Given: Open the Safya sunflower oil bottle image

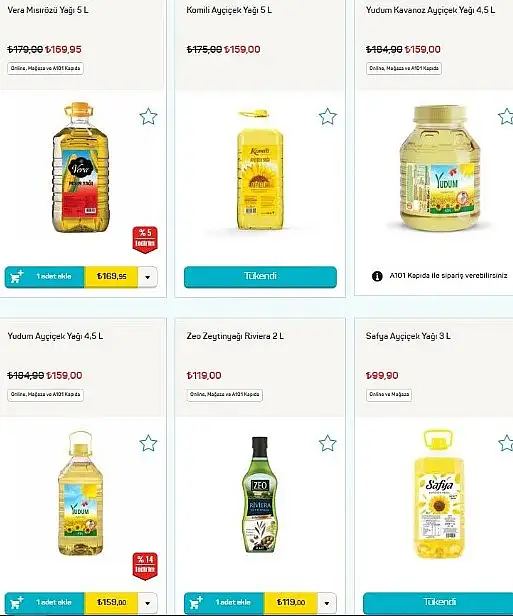Looking at the screenshot, I should coord(439,494).
